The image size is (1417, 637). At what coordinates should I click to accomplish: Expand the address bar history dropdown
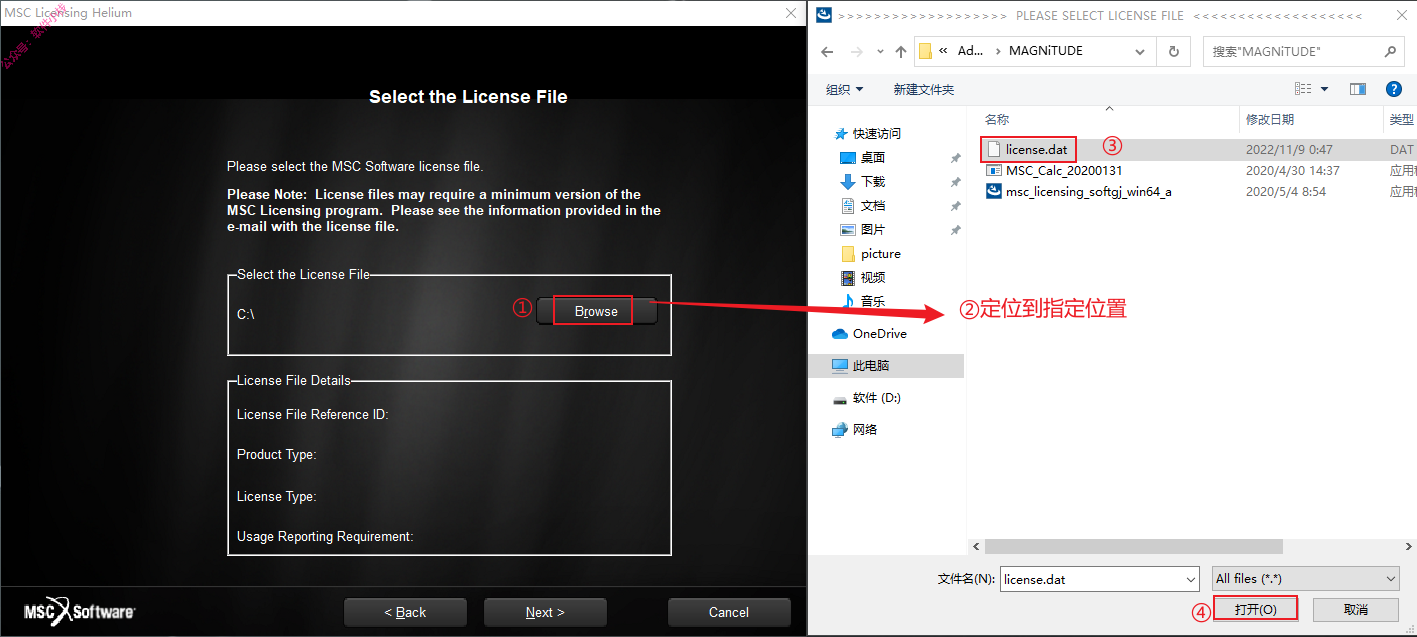[1142, 52]
